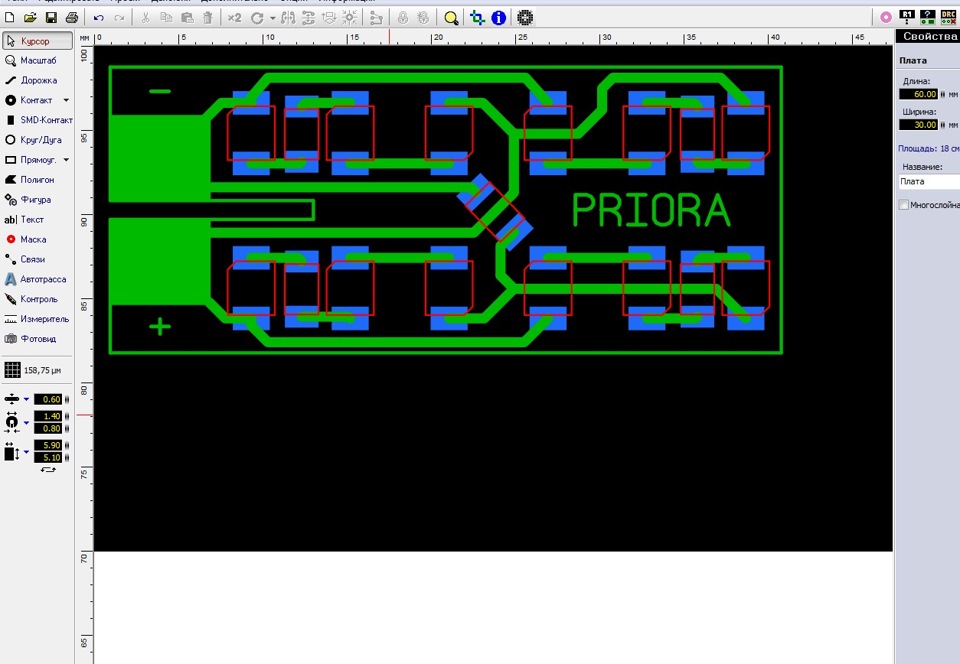Screen dimensions: 960x664
Task: Click the pad outer diameter field 1.40
Action: pyautogui.click(x=48, y=416)
